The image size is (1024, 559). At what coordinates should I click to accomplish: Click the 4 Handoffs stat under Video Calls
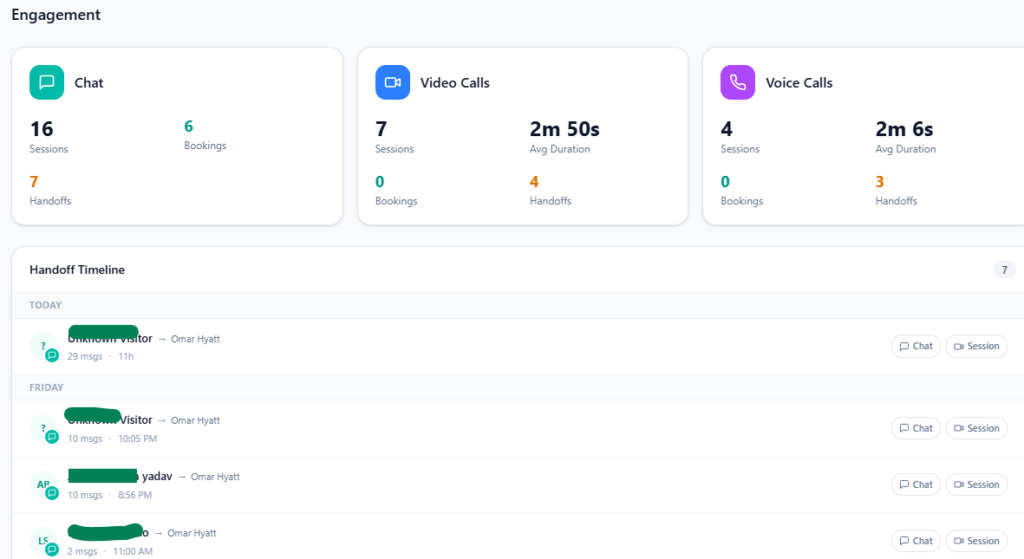pos(534,182)
